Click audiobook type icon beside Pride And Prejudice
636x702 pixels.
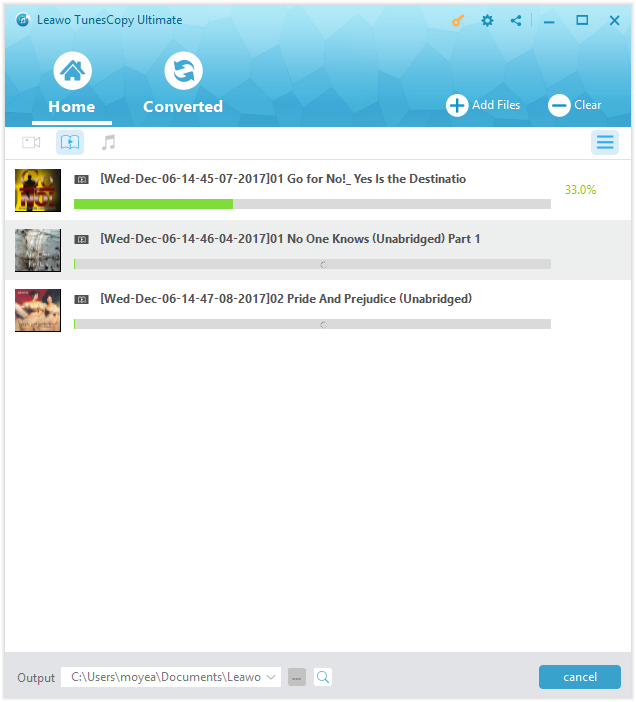coord(81,300)
